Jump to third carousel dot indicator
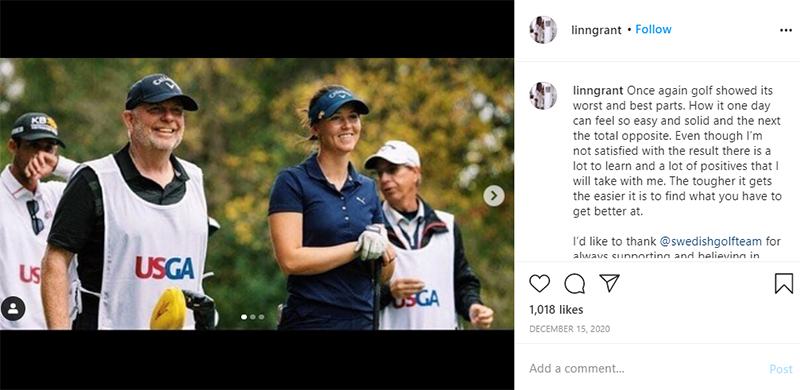This screenshot has height=390, width=800. click(261, 317)
